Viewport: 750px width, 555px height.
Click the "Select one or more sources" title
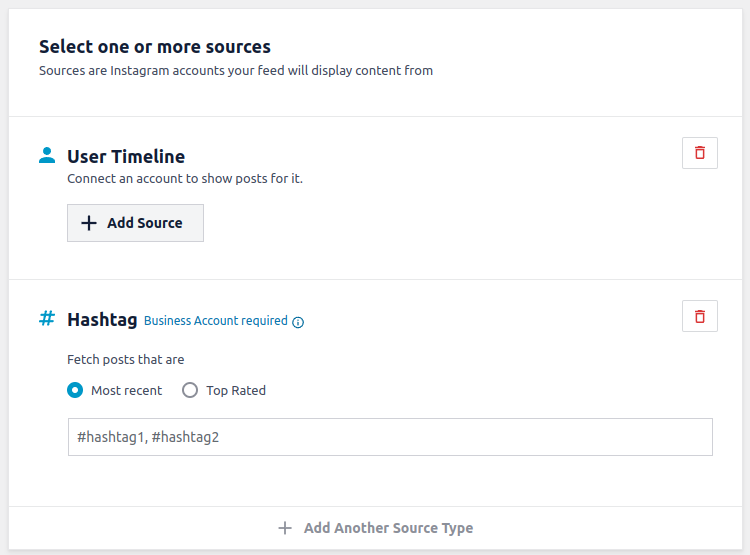(x=155, y=47)
